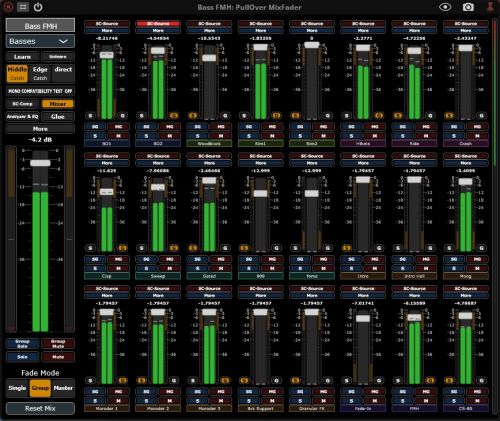
Task: Mute the Moog channel with M button
Action: [477, 268]
